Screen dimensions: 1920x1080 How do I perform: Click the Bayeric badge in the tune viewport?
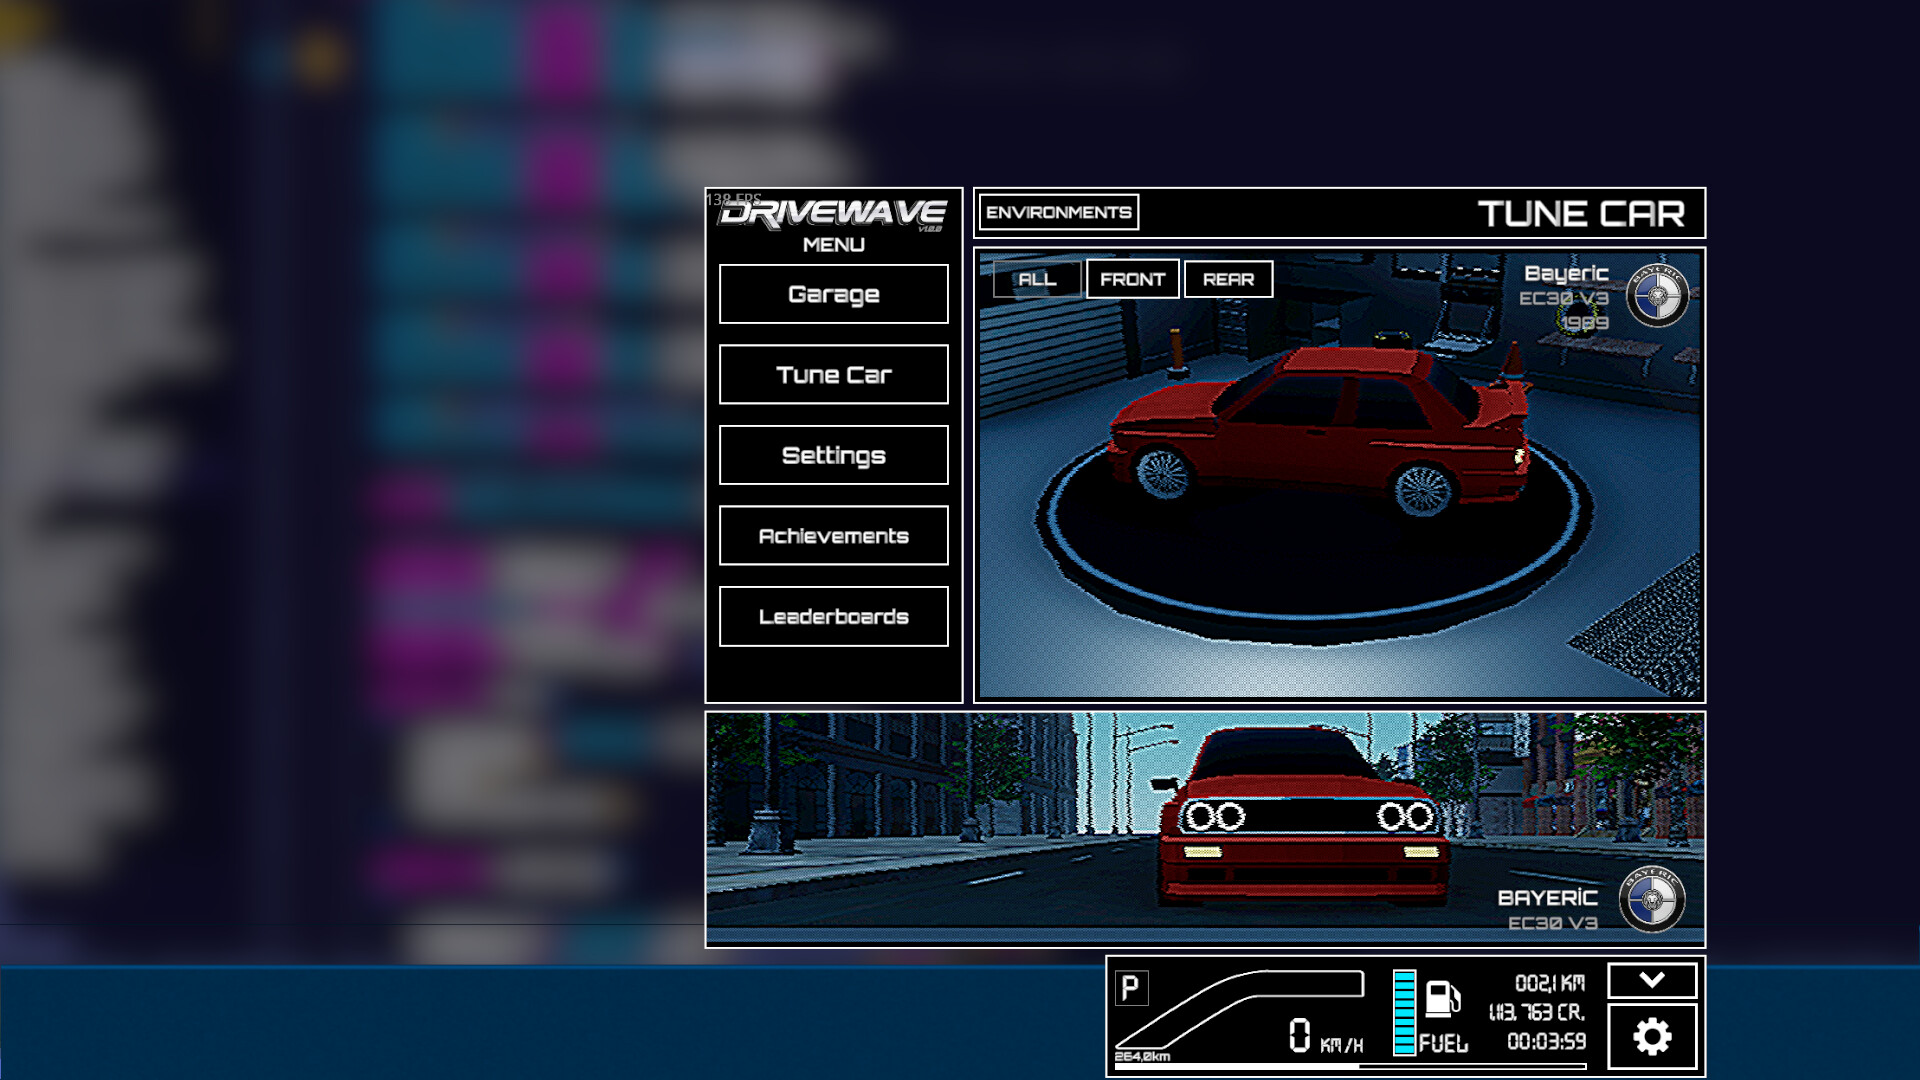1657,295
